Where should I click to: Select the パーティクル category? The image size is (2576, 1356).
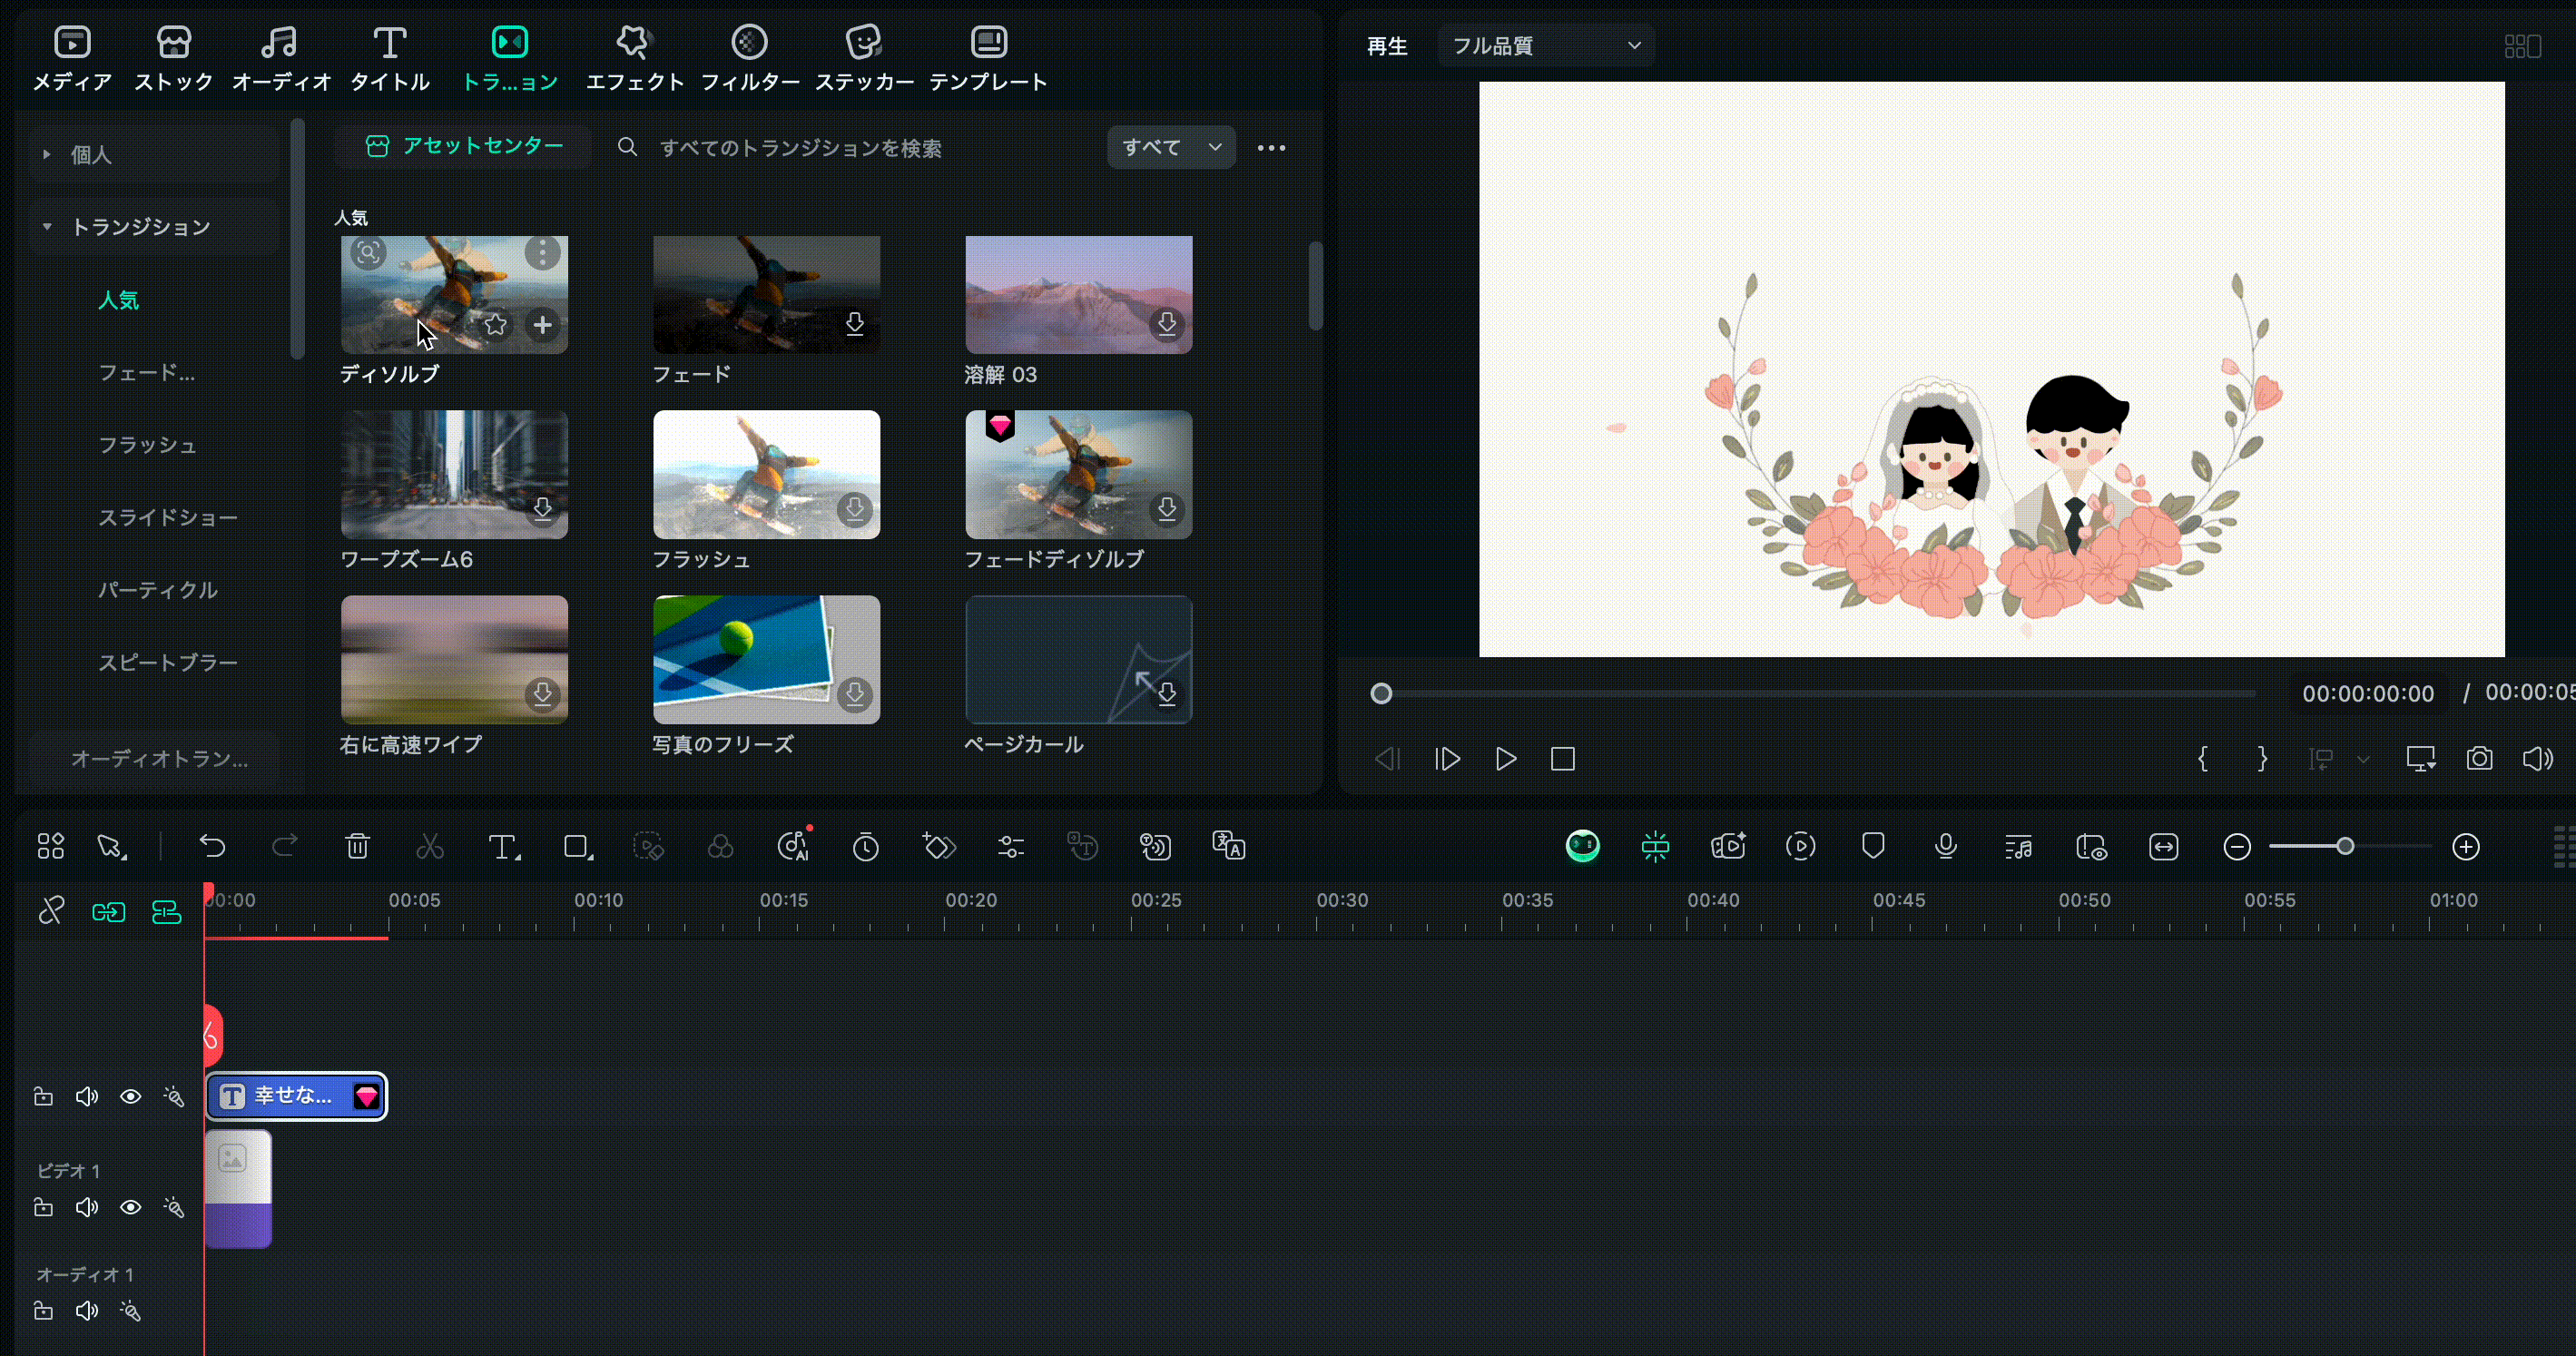pyautogui.click(x=157, y=590)
